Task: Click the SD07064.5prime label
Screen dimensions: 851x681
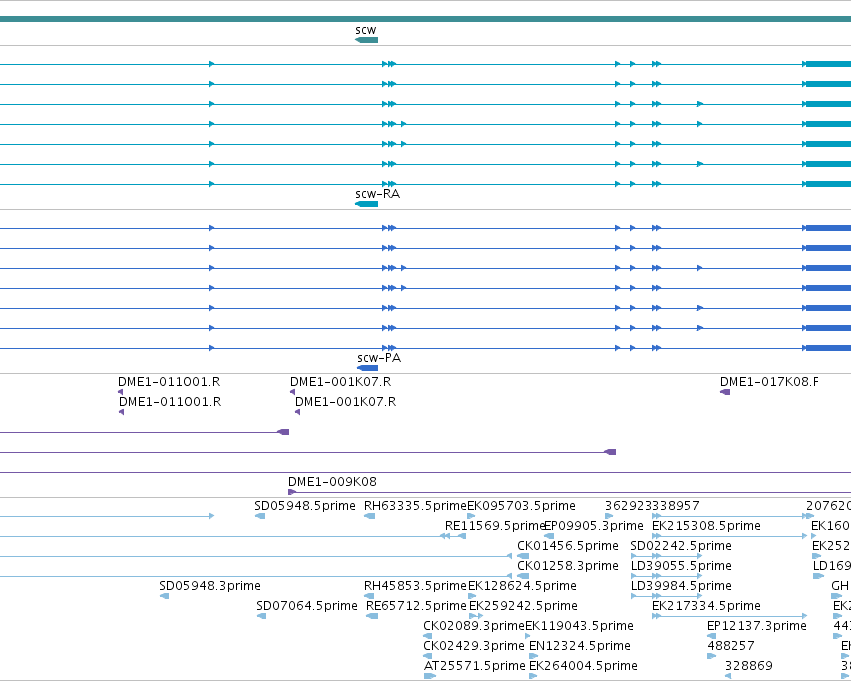Action: (307, 606)
